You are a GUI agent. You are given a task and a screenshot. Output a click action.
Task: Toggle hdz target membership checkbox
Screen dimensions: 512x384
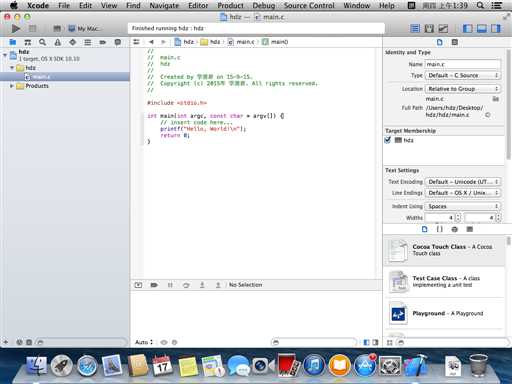point(388,140)
